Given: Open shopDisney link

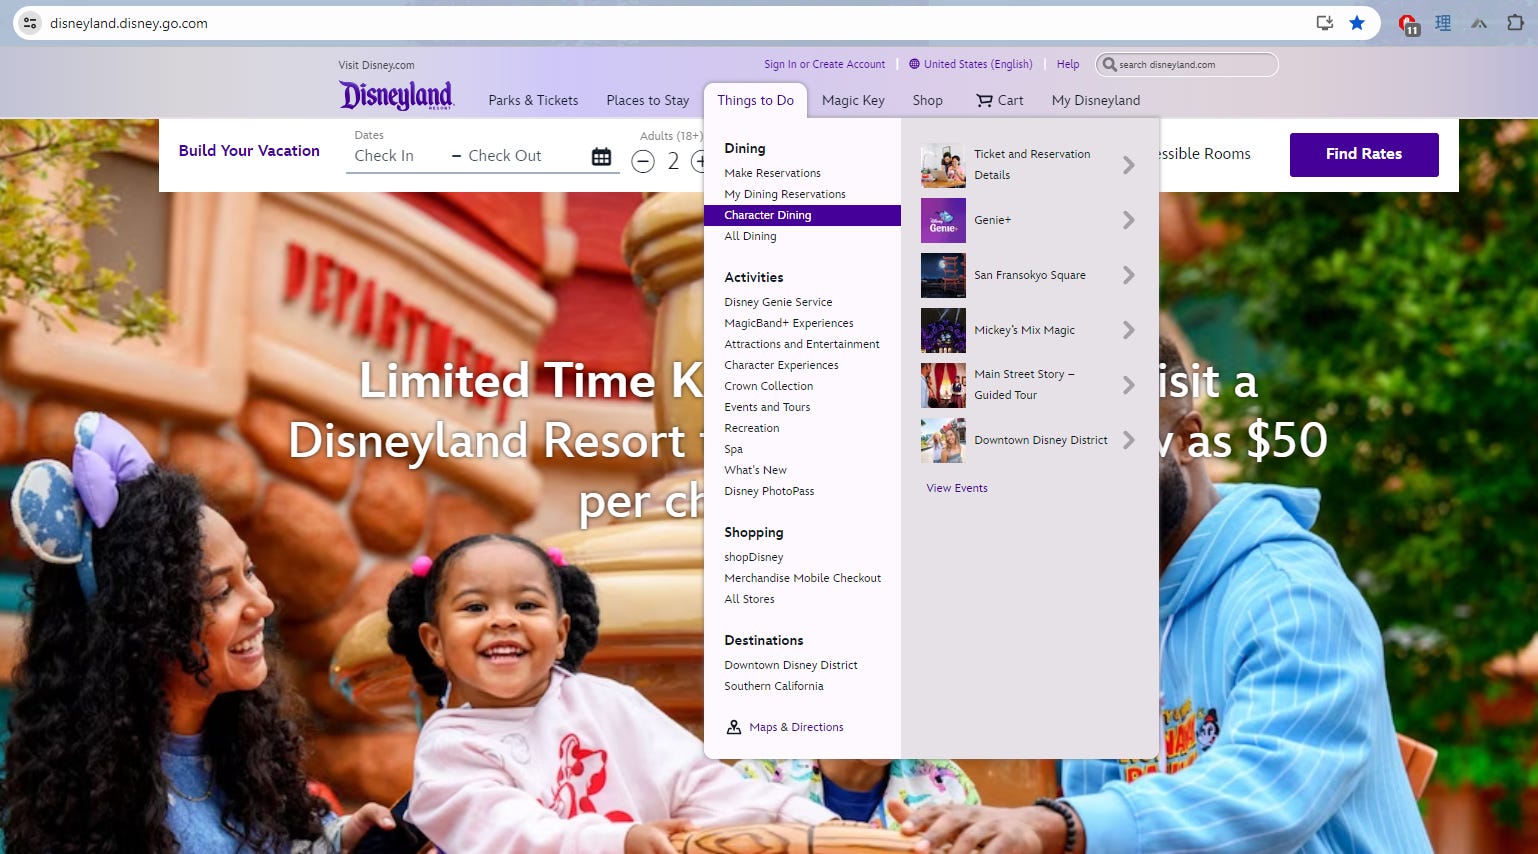Looking at the screenshot, I should [x=754, y=557].
